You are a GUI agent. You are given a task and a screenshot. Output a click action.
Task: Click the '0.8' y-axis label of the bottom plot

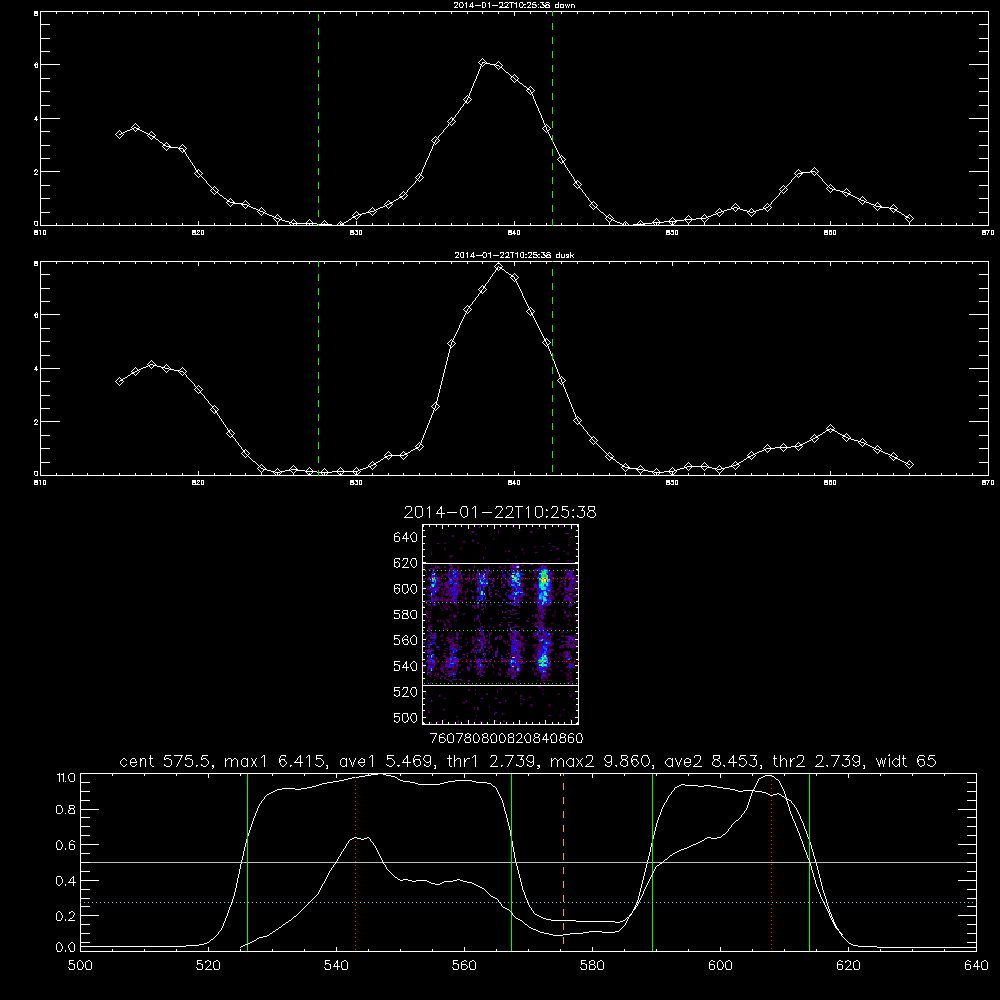point(66,810)
